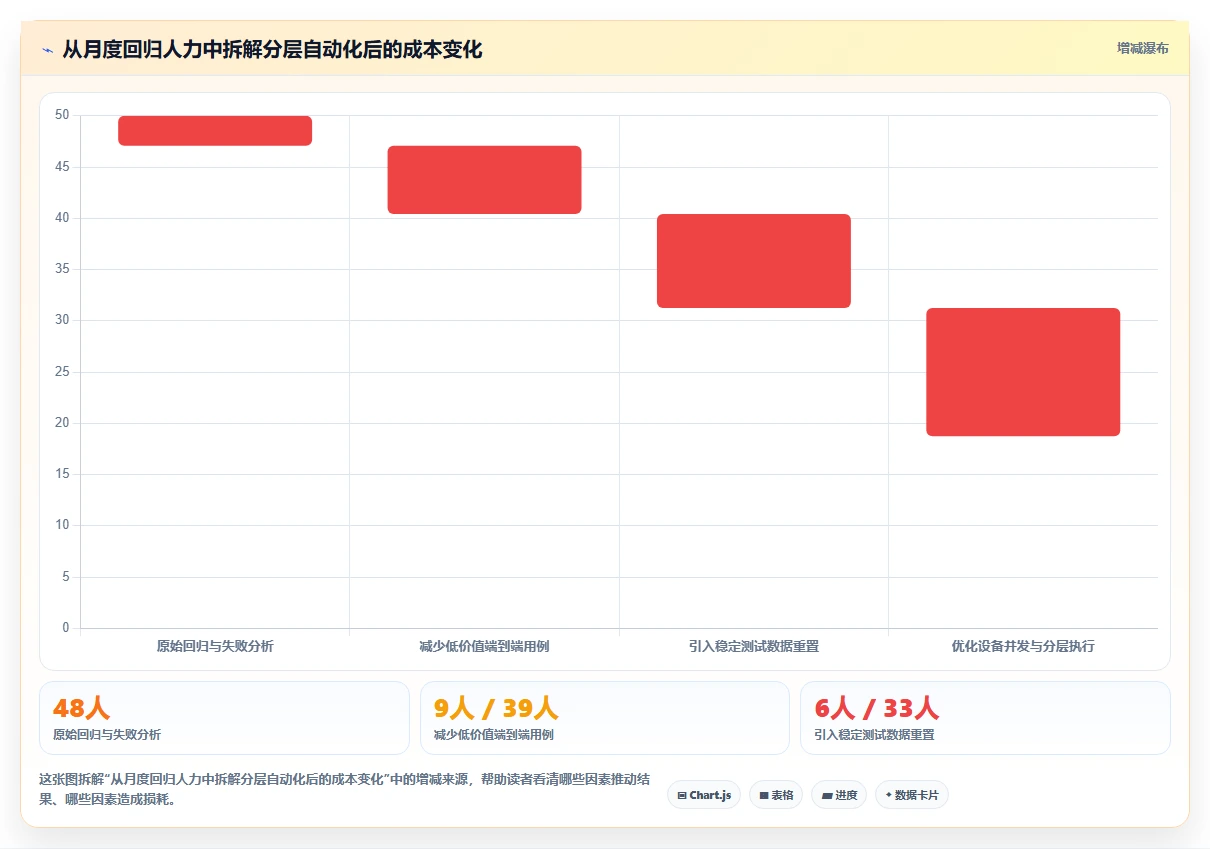Click the 6人 / 33人 data card
Viewport: 1210px width, 849px height.
[x=985, y=718]
